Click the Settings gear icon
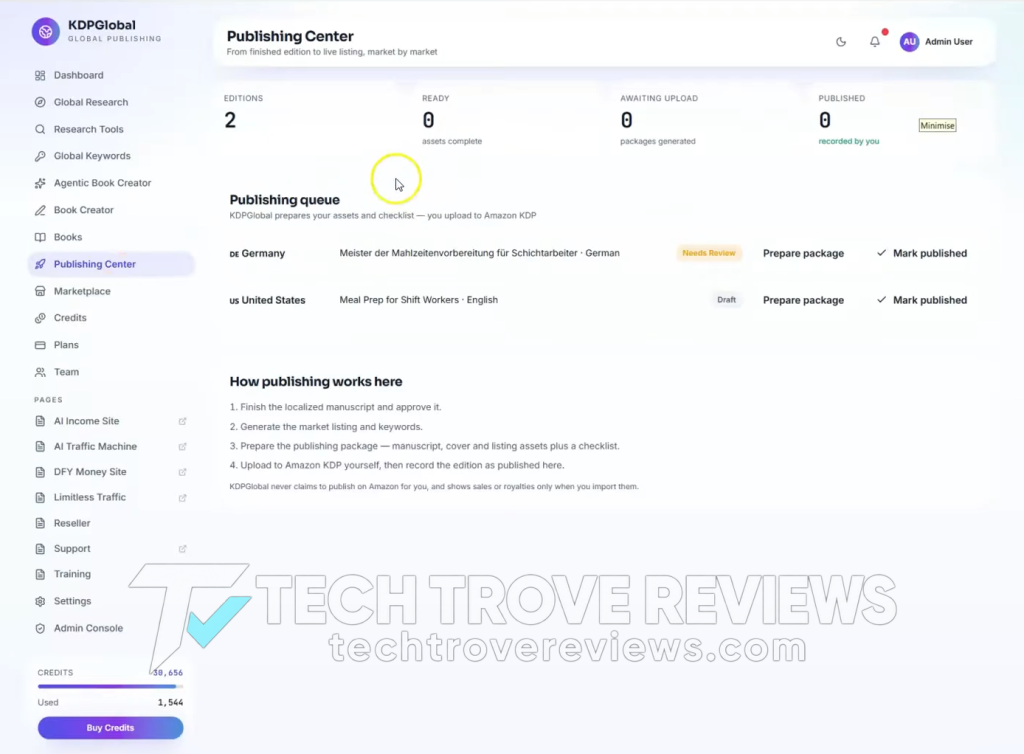The image size is (1024, 754). (40, 601)
